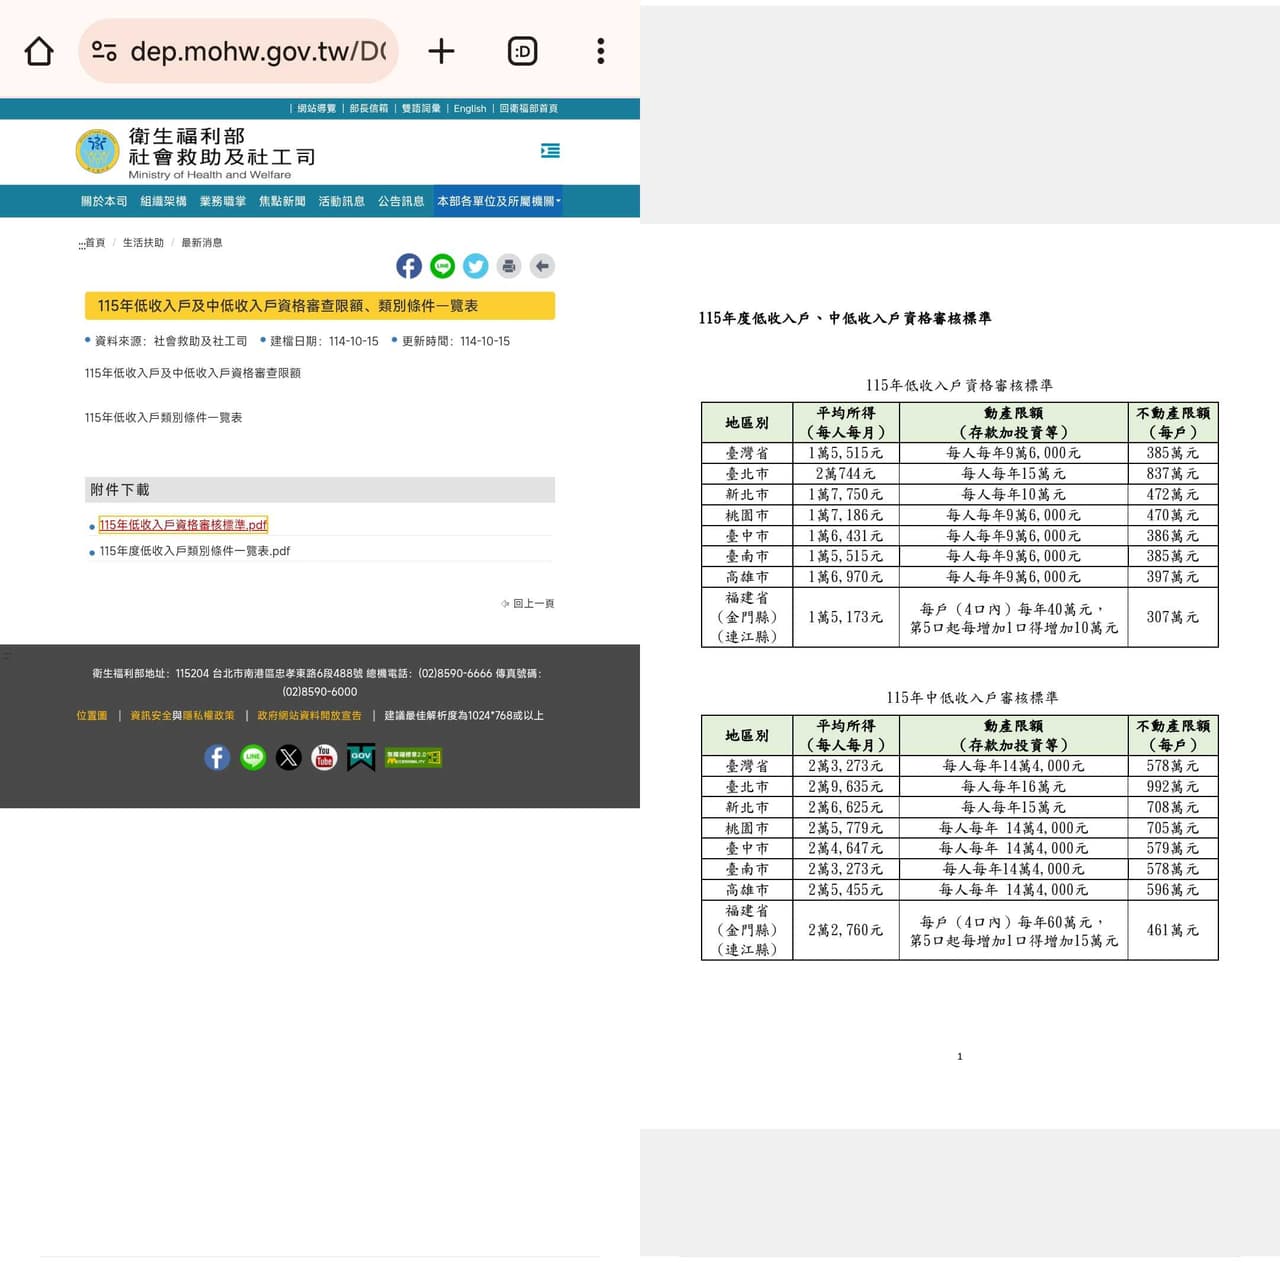Open the browser three-dot menu
1280x1280 pixels.
click(601, 51)
